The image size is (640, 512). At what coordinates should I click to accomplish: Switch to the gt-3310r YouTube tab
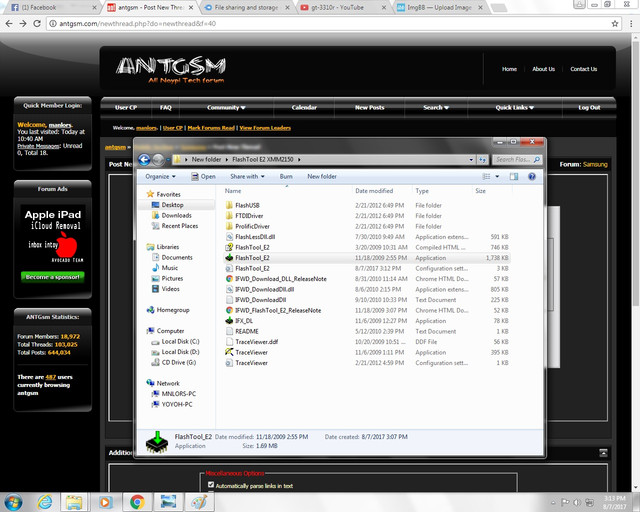342,7
